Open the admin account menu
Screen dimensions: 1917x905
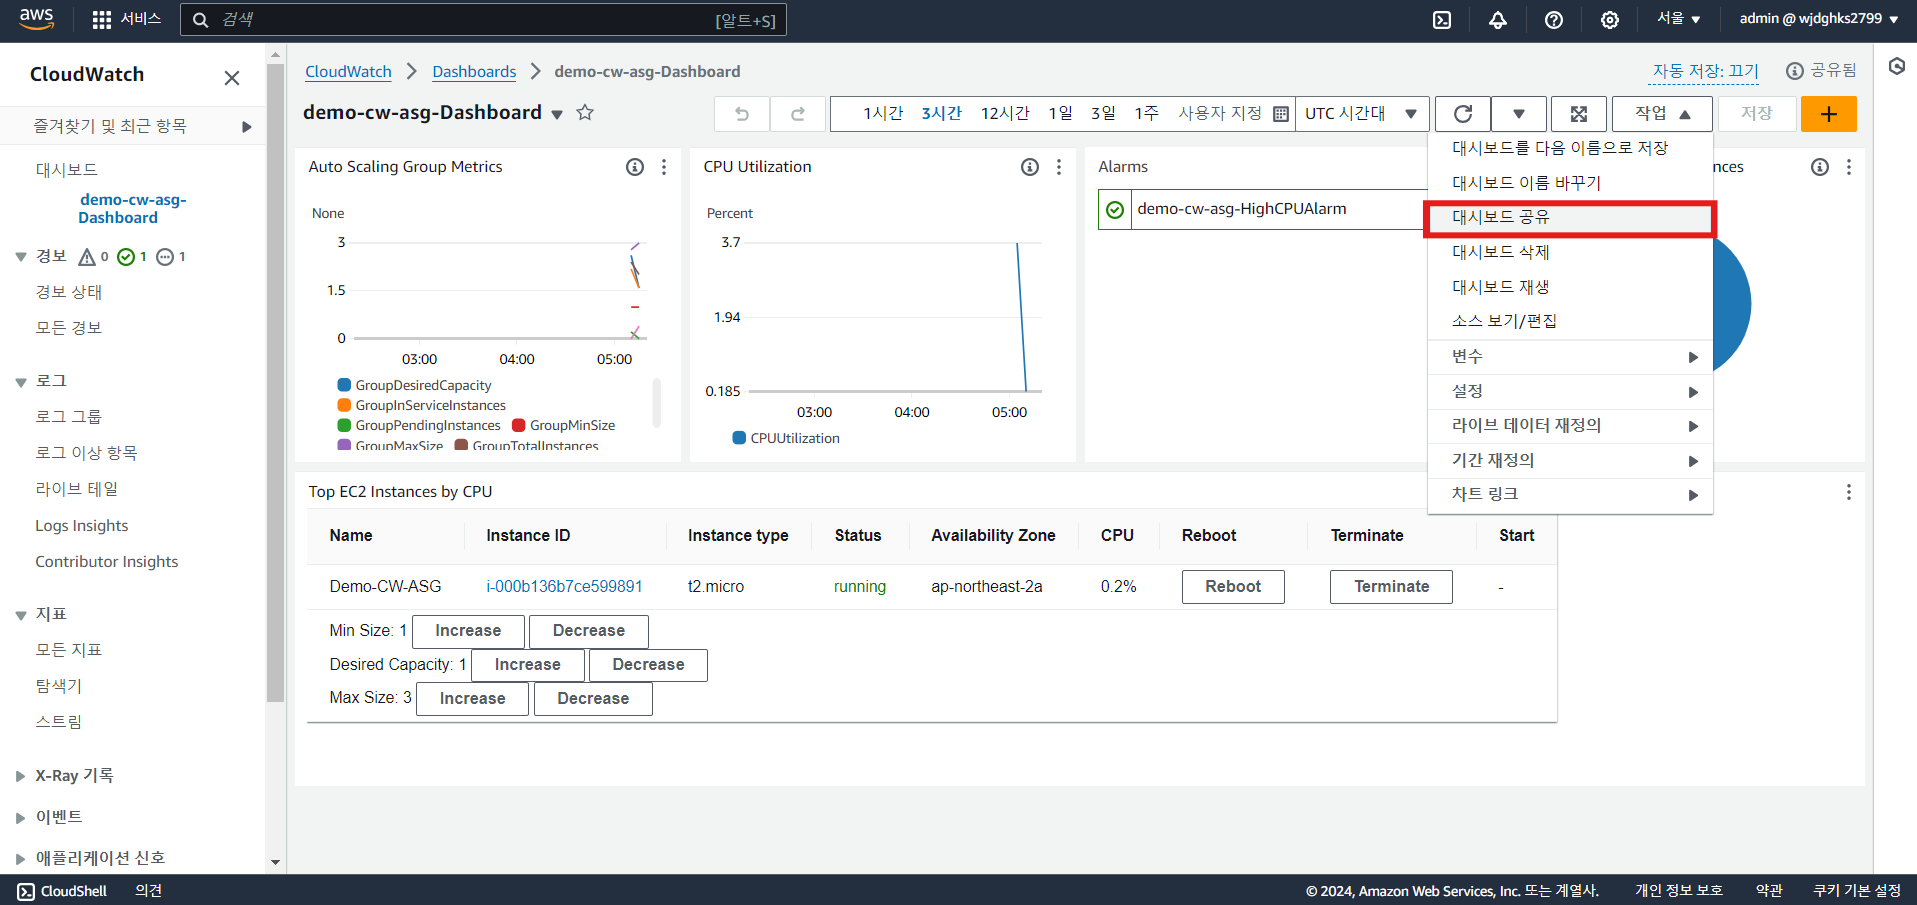click(x=1819, y=19)
